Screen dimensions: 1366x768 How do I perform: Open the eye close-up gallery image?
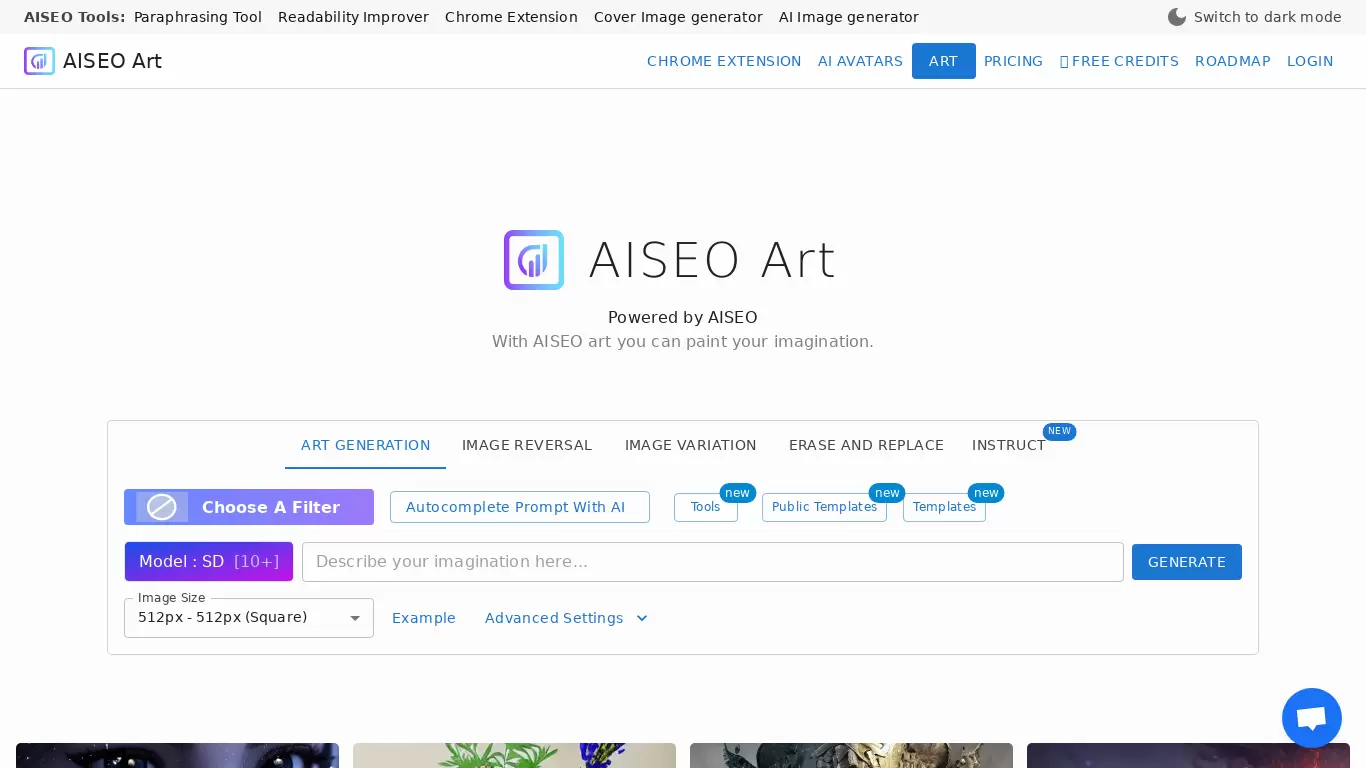point(177,755)
